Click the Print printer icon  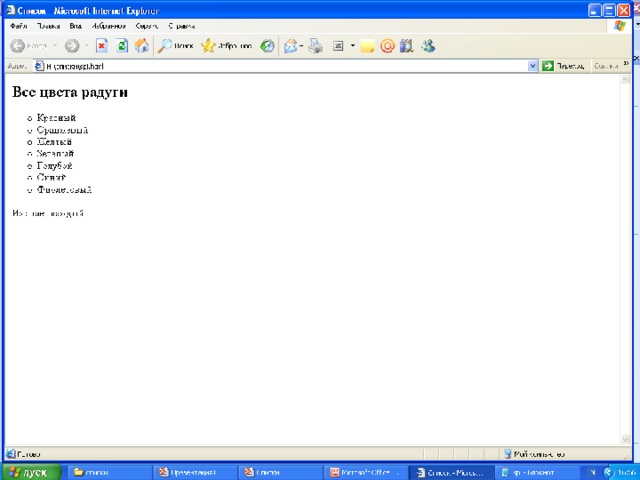[316, 46]
